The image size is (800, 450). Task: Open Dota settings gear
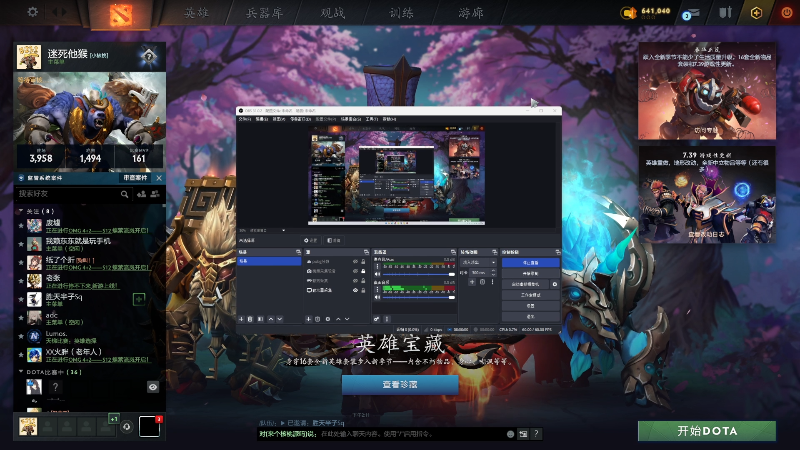pos(33,12)
